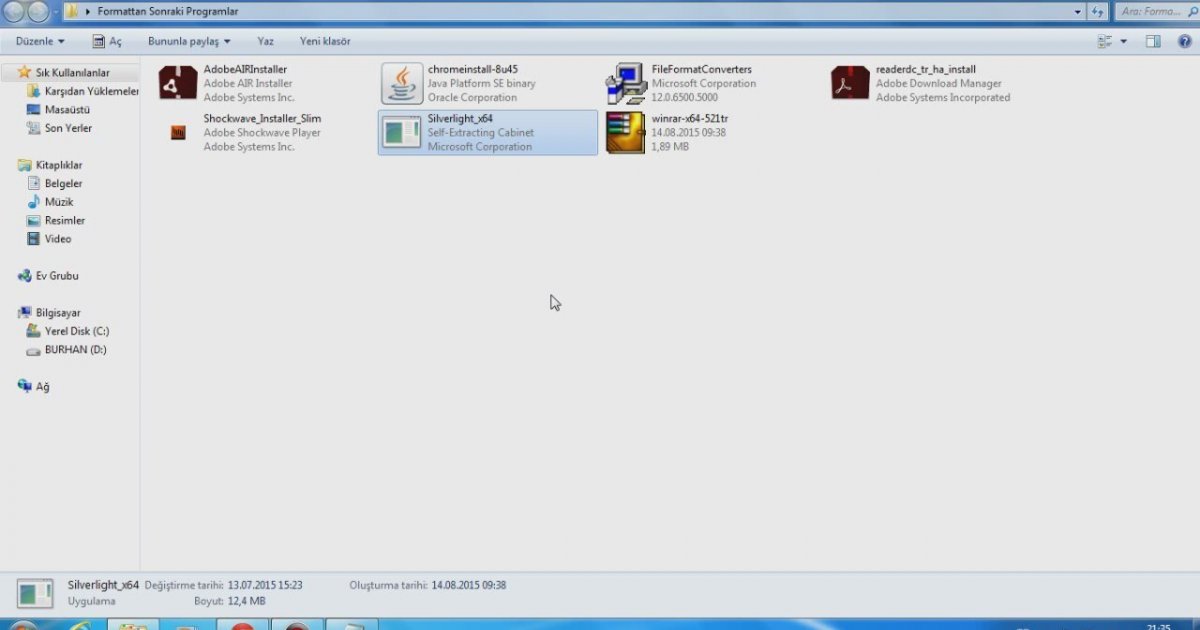Screen dimensions: 1200x630
Task: Click the 'Boyut: 12,4 MB' status text
Action: (x=230, y=601)
